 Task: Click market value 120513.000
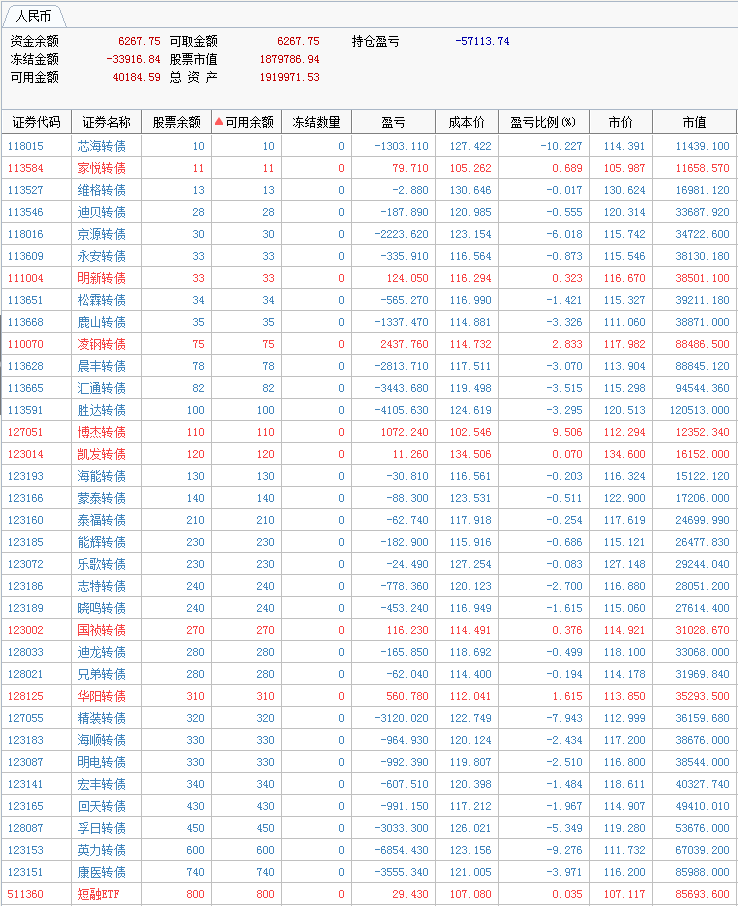click(x=700, y=410)
